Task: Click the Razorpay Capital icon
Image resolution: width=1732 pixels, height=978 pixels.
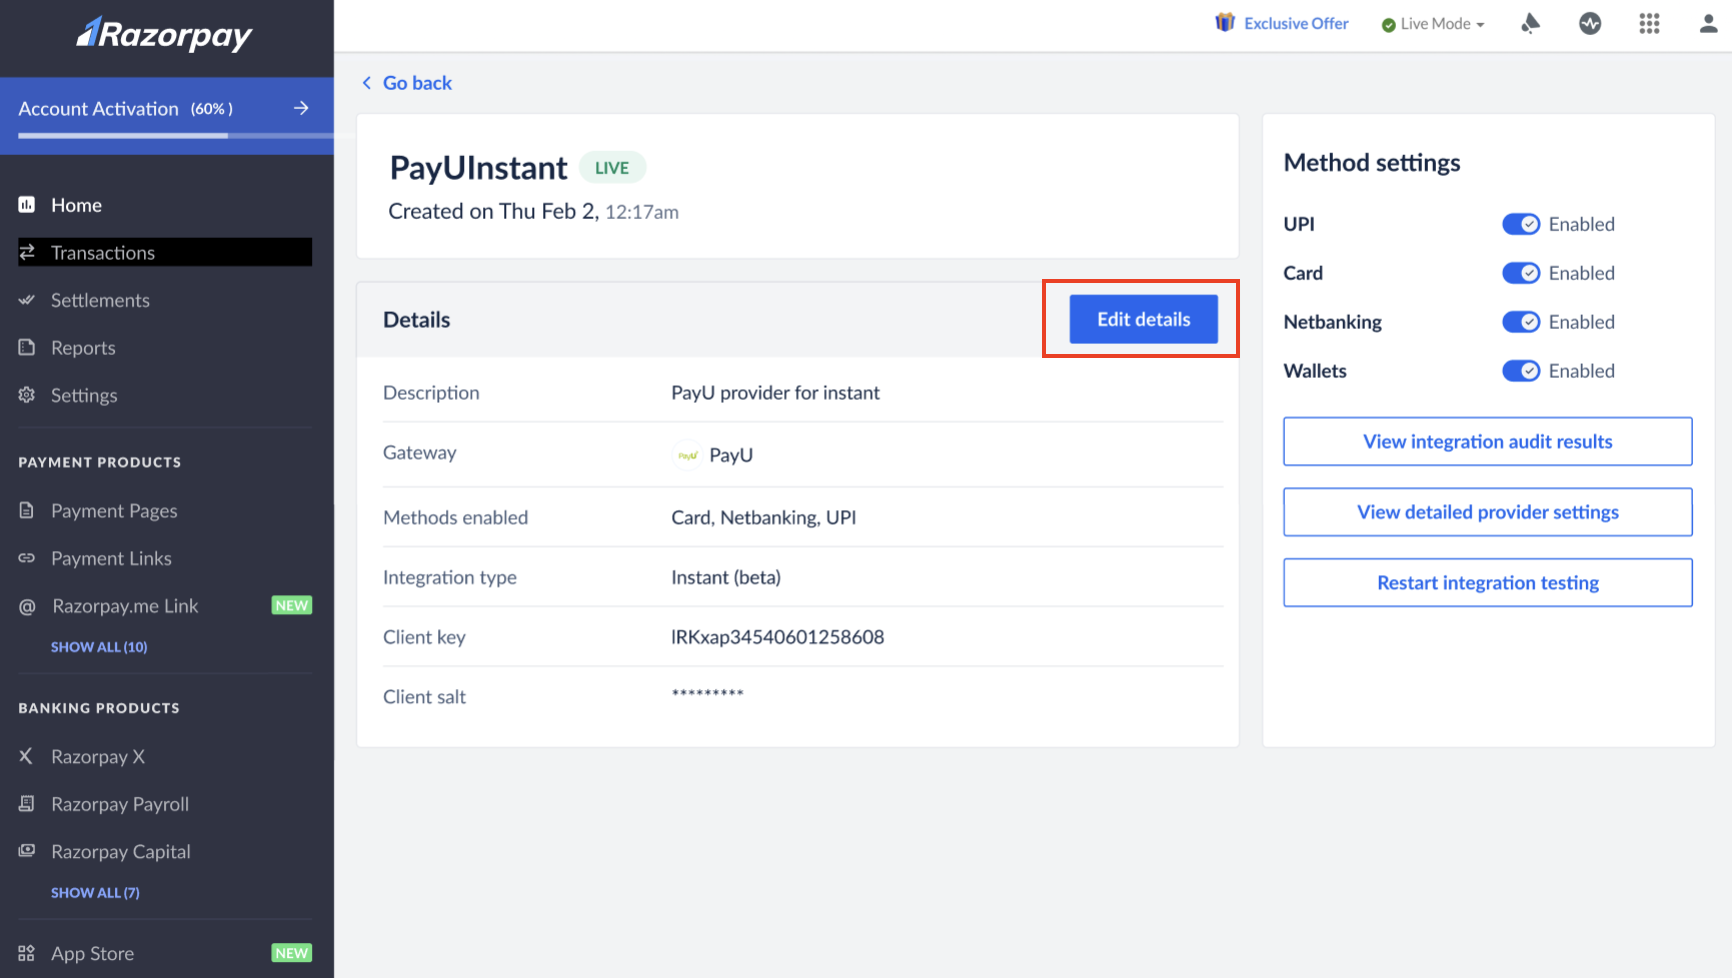Action: click(27, 851)
